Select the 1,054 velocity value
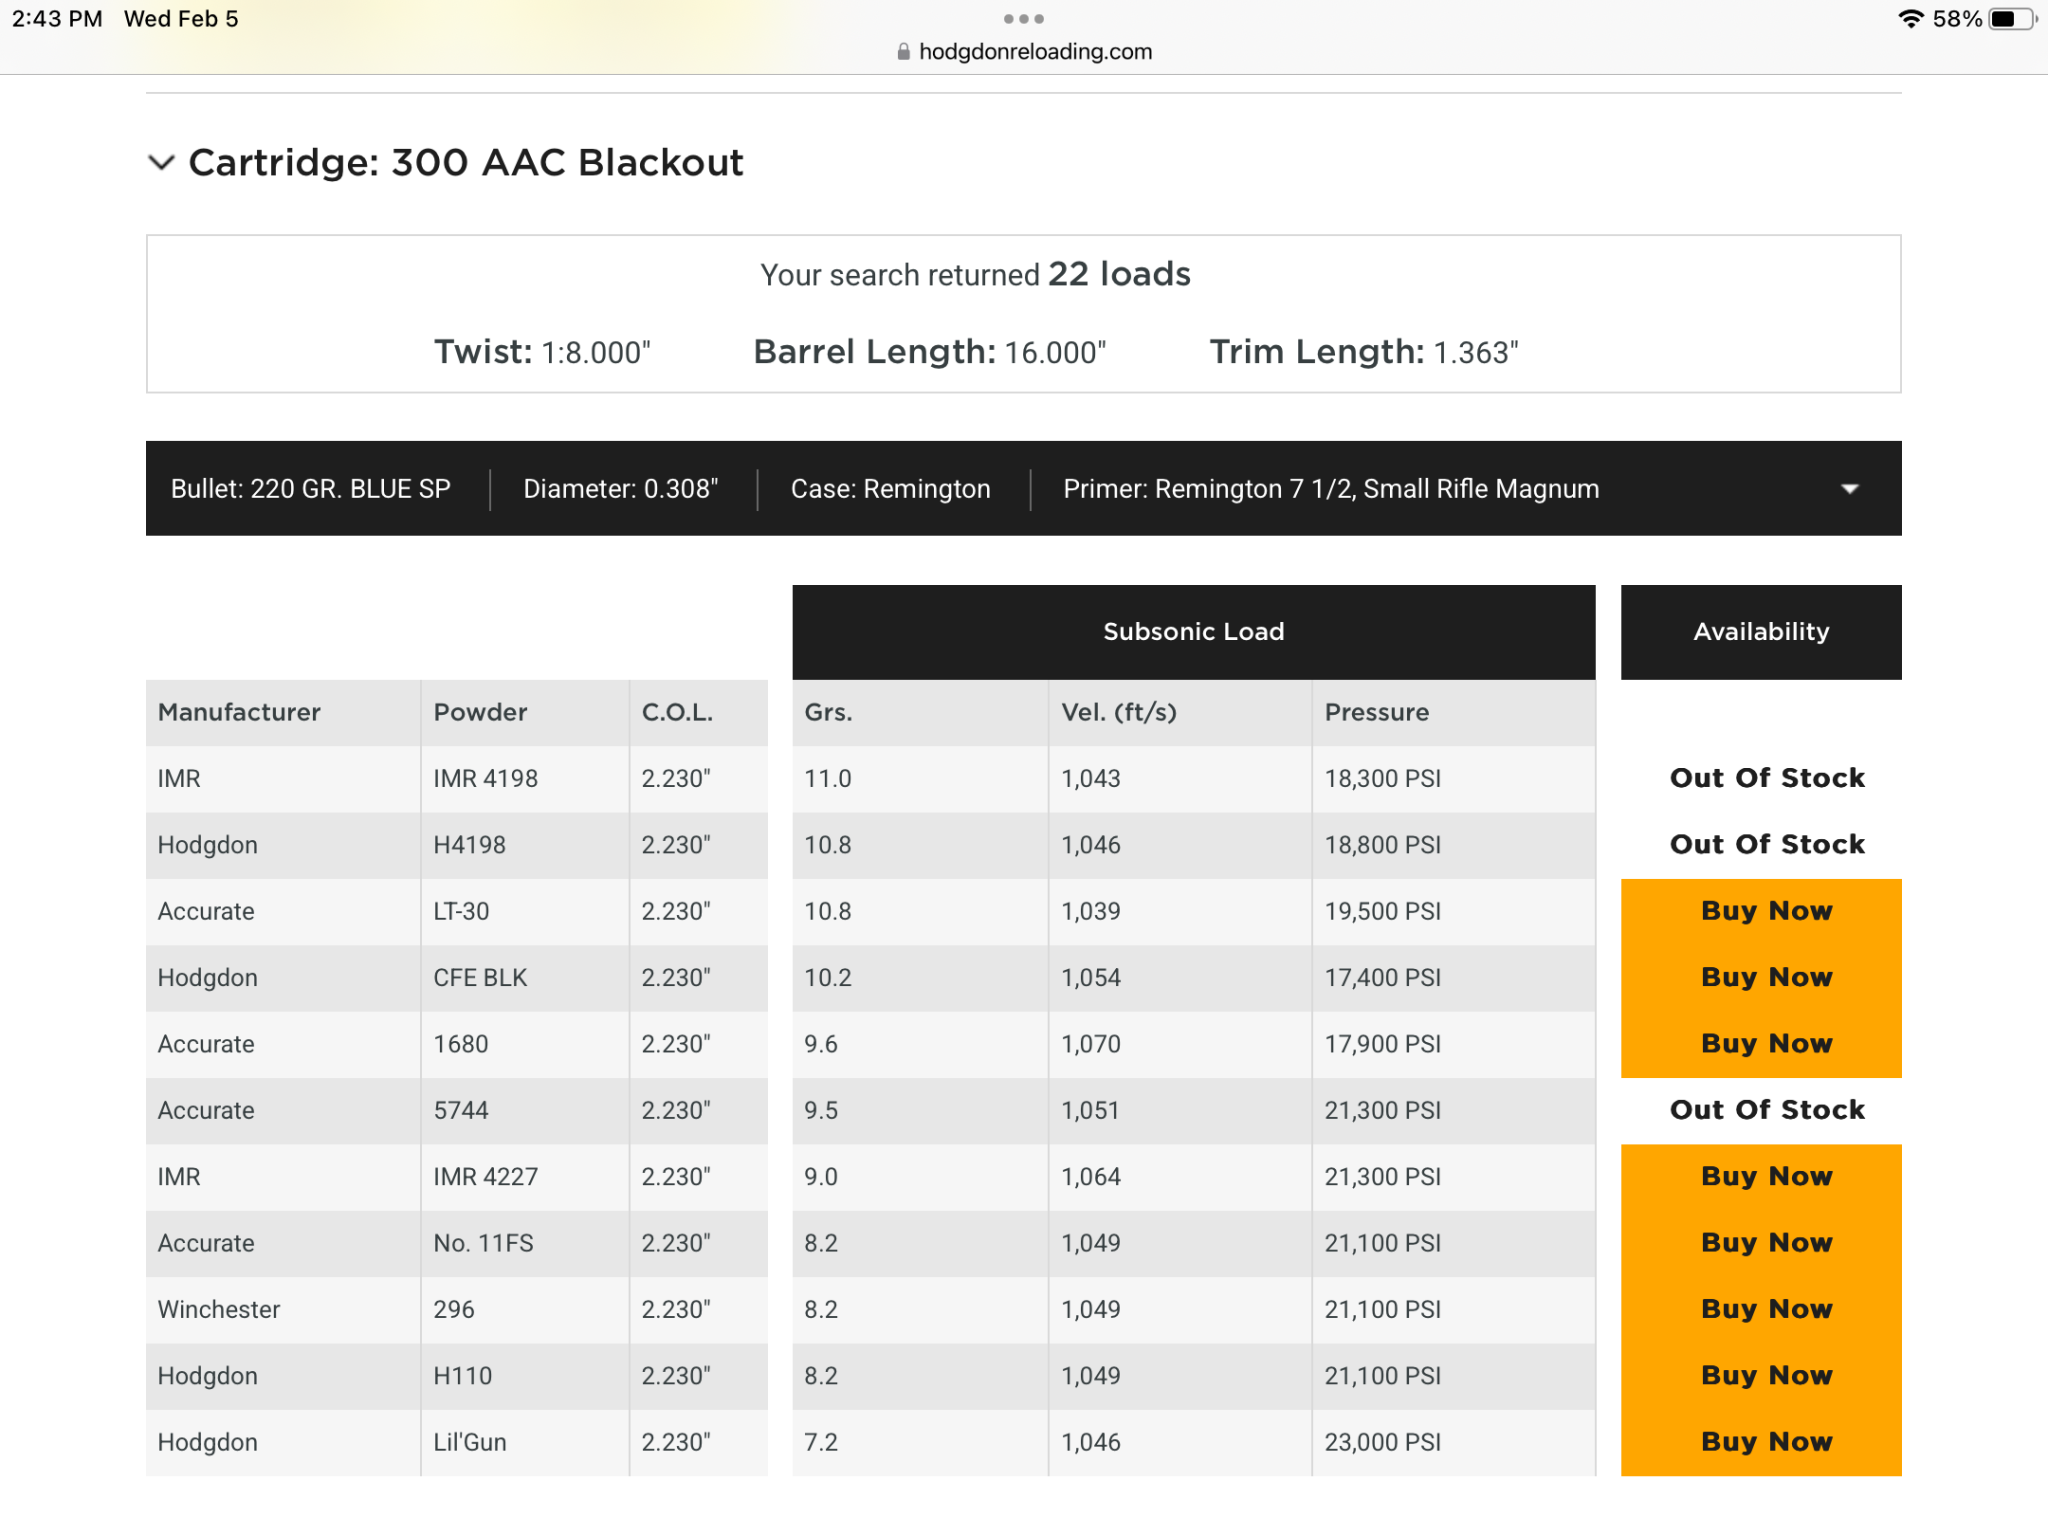Viewport: 2048px width, 1536px height. (x=1090, y=978)
